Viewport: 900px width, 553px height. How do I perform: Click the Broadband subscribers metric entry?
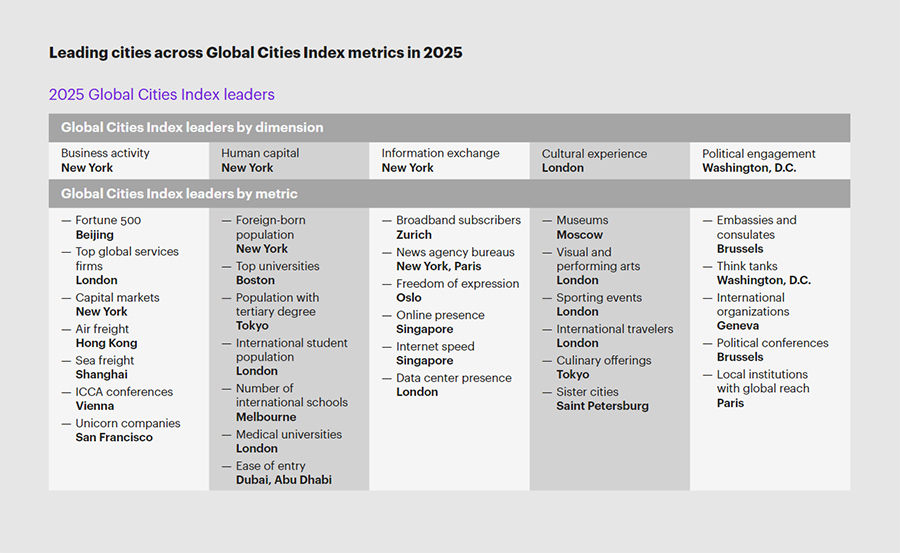(458, 221)
